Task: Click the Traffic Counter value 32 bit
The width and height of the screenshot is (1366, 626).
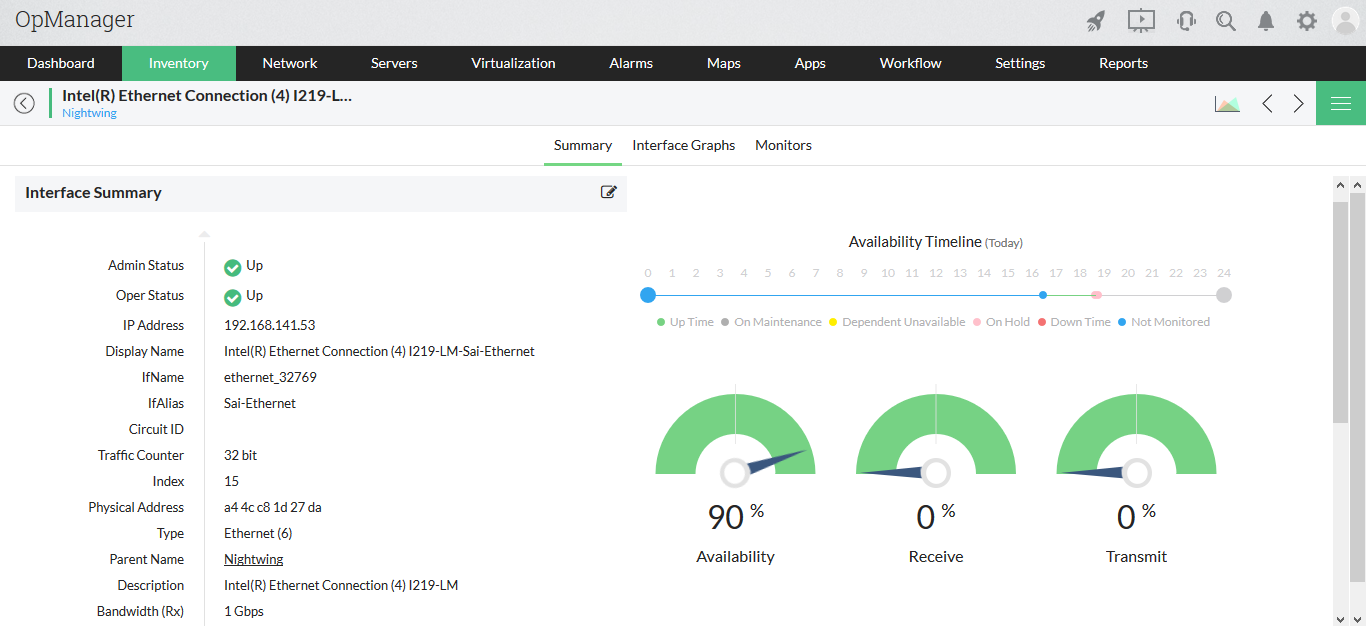Action: point(241,455)
